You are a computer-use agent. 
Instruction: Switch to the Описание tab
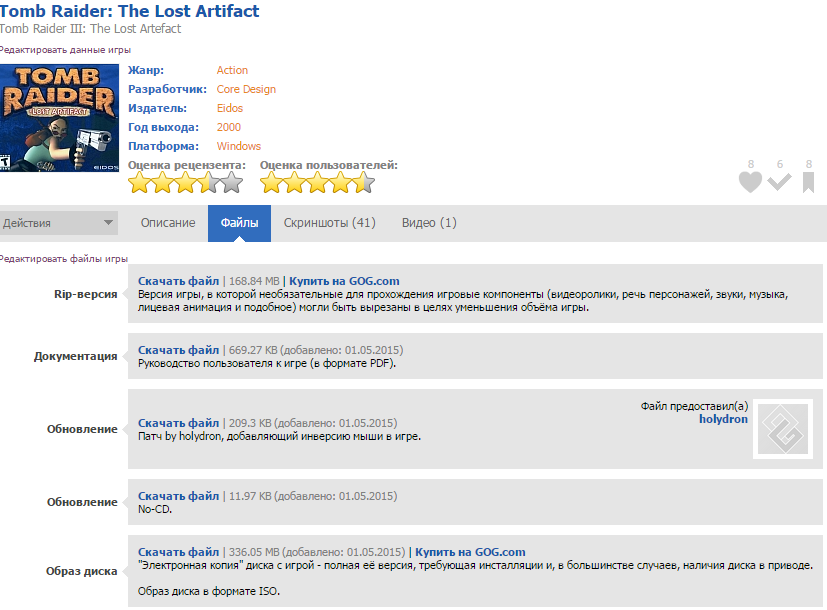pyautogui.click(x=168, y=223)
